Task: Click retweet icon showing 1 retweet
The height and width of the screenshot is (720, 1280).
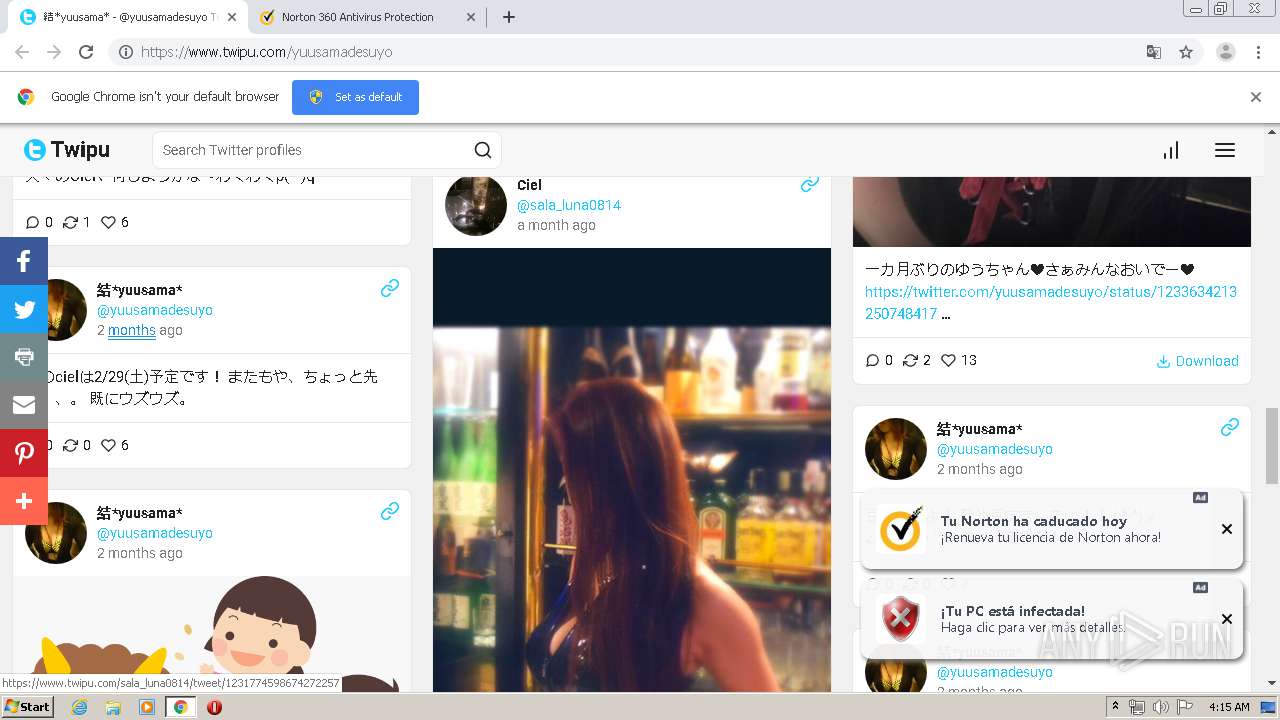Action: coord(70,222)
